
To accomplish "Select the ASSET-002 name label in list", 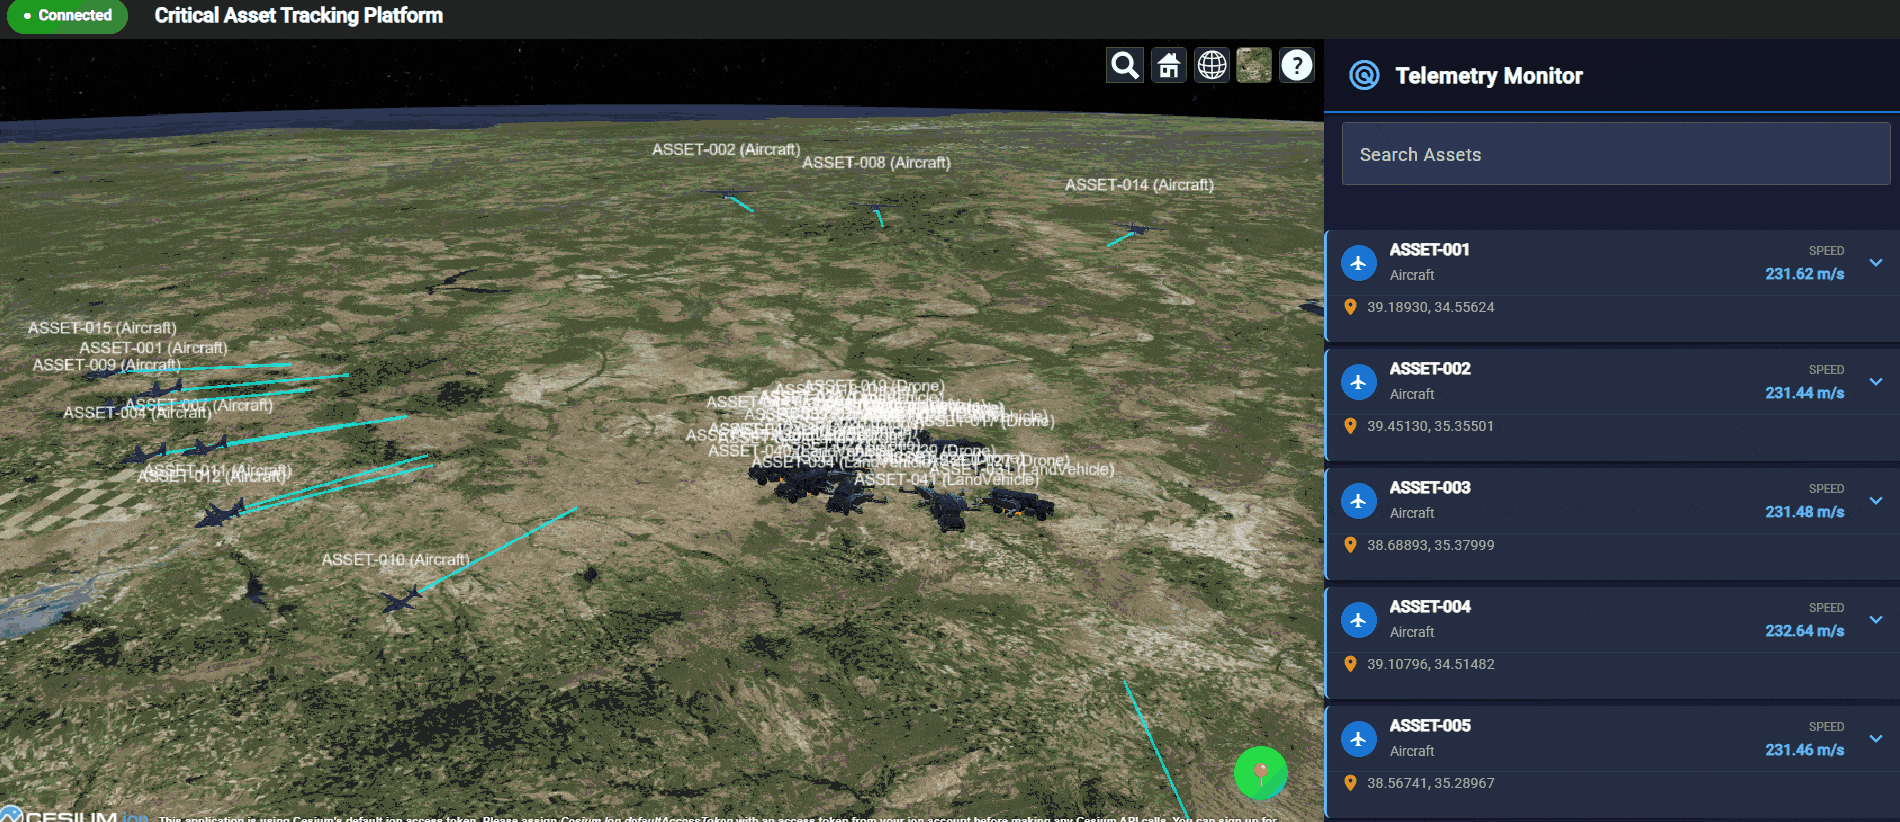I will 1430,369.
